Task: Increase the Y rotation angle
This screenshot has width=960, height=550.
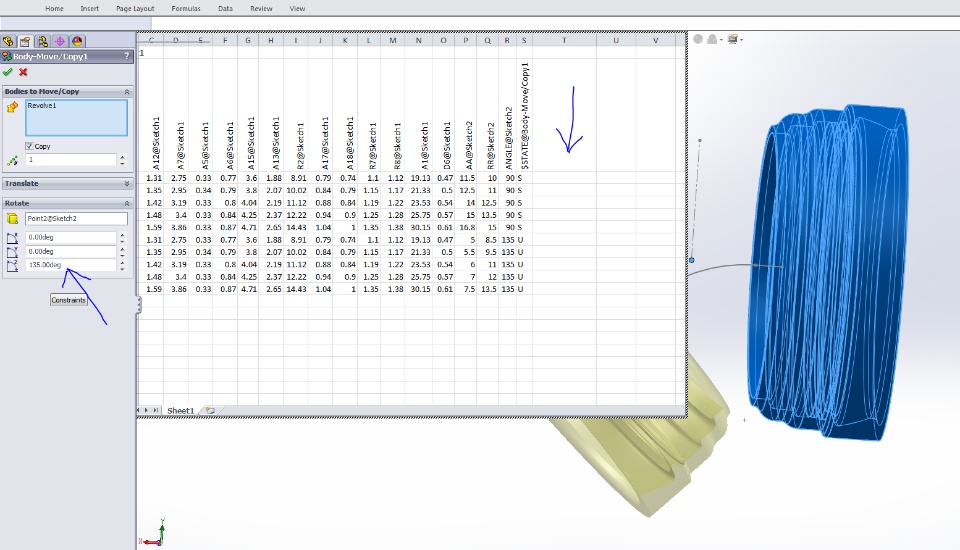Action: pyautogui.click(x=122, y=249)
